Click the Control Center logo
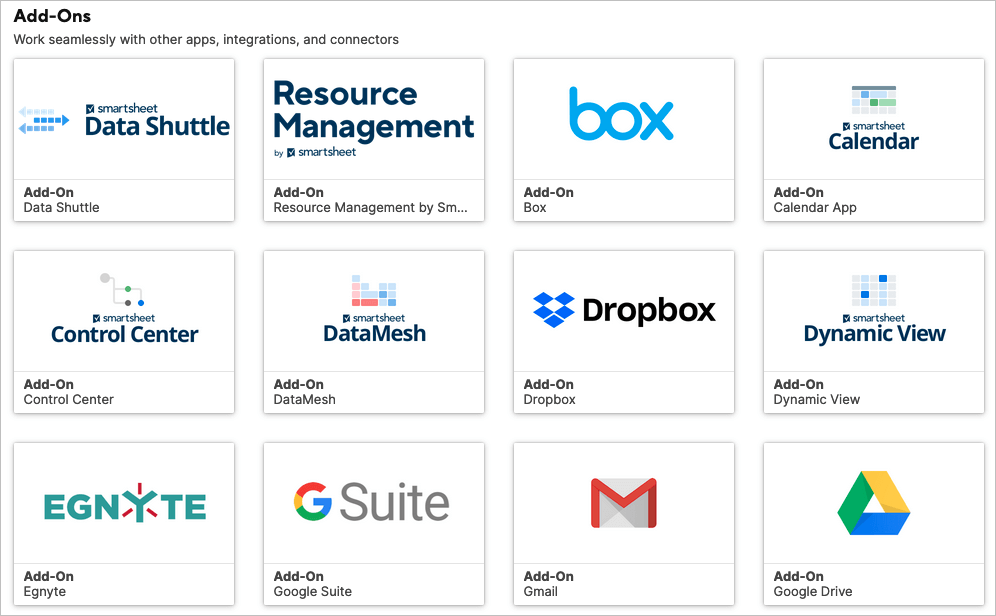This screenshot has height=616, width=996. click(124, 309)
